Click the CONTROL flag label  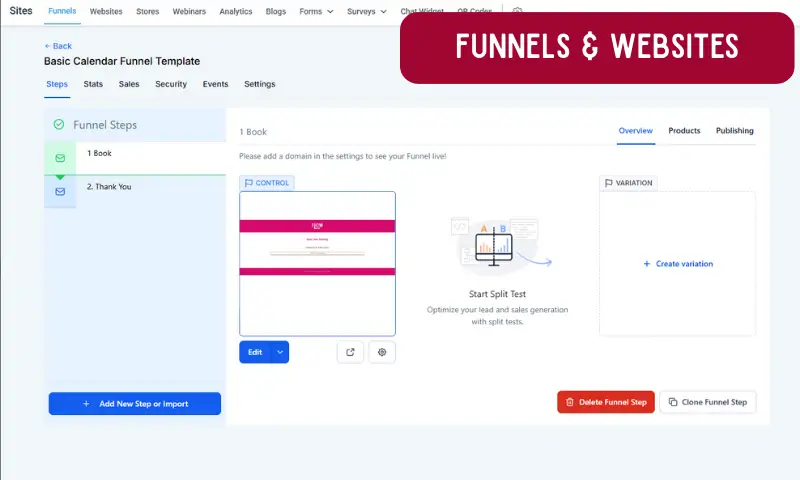tap(267, 183)
